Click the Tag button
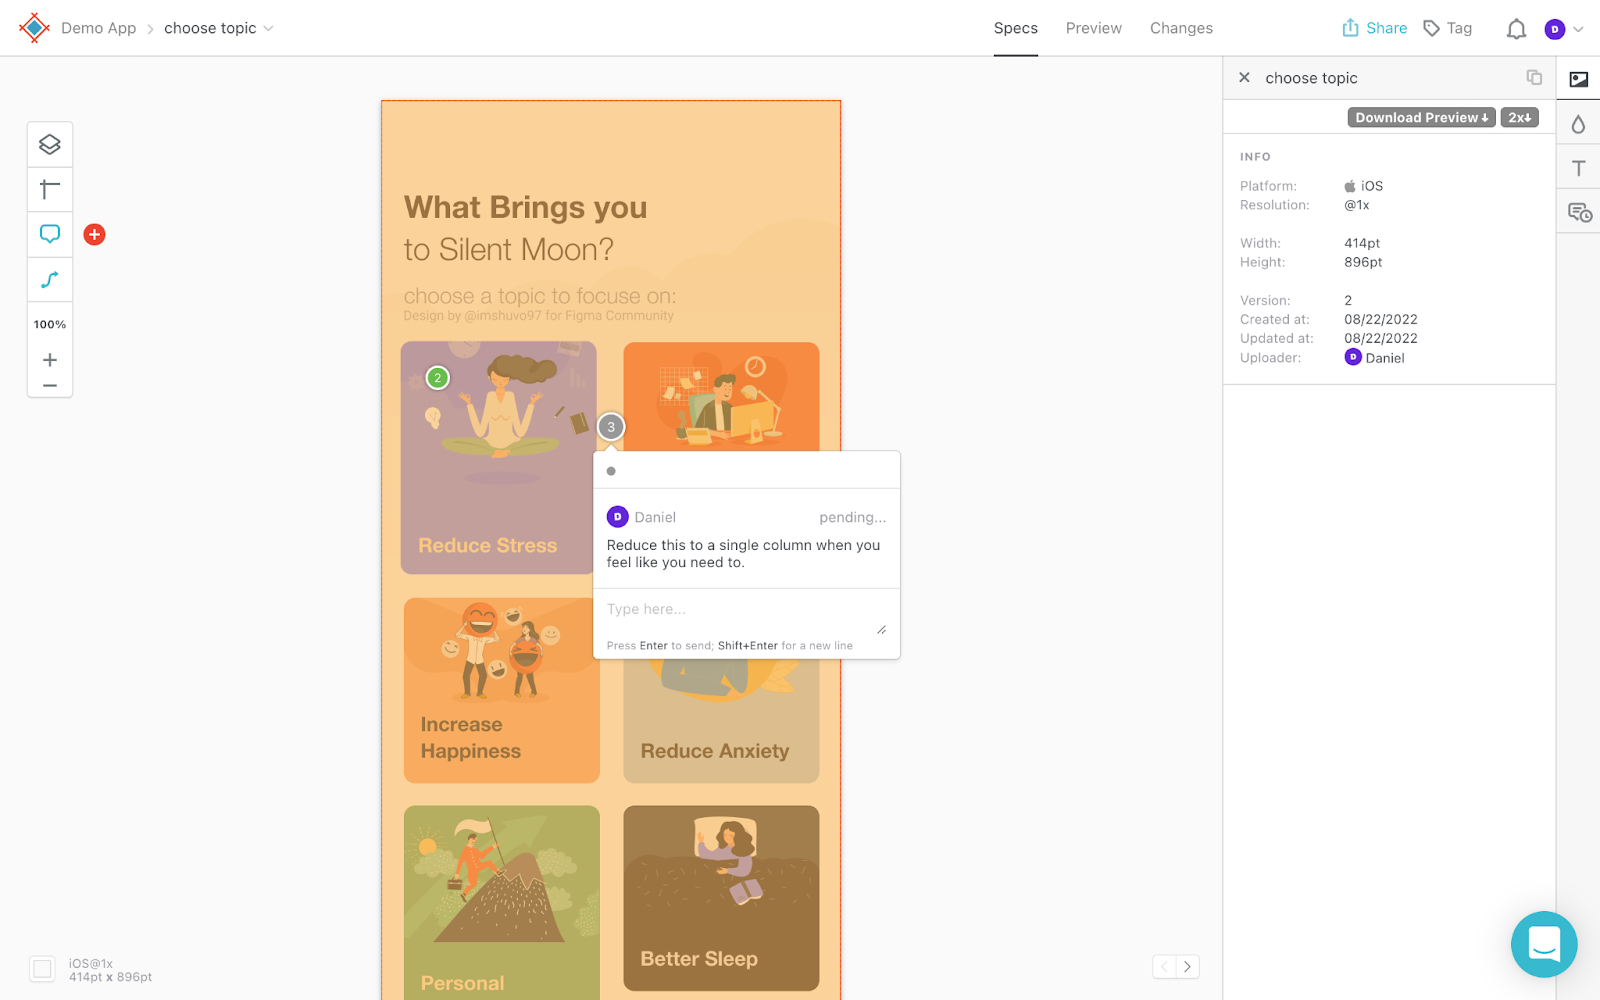 [1447, 28]
